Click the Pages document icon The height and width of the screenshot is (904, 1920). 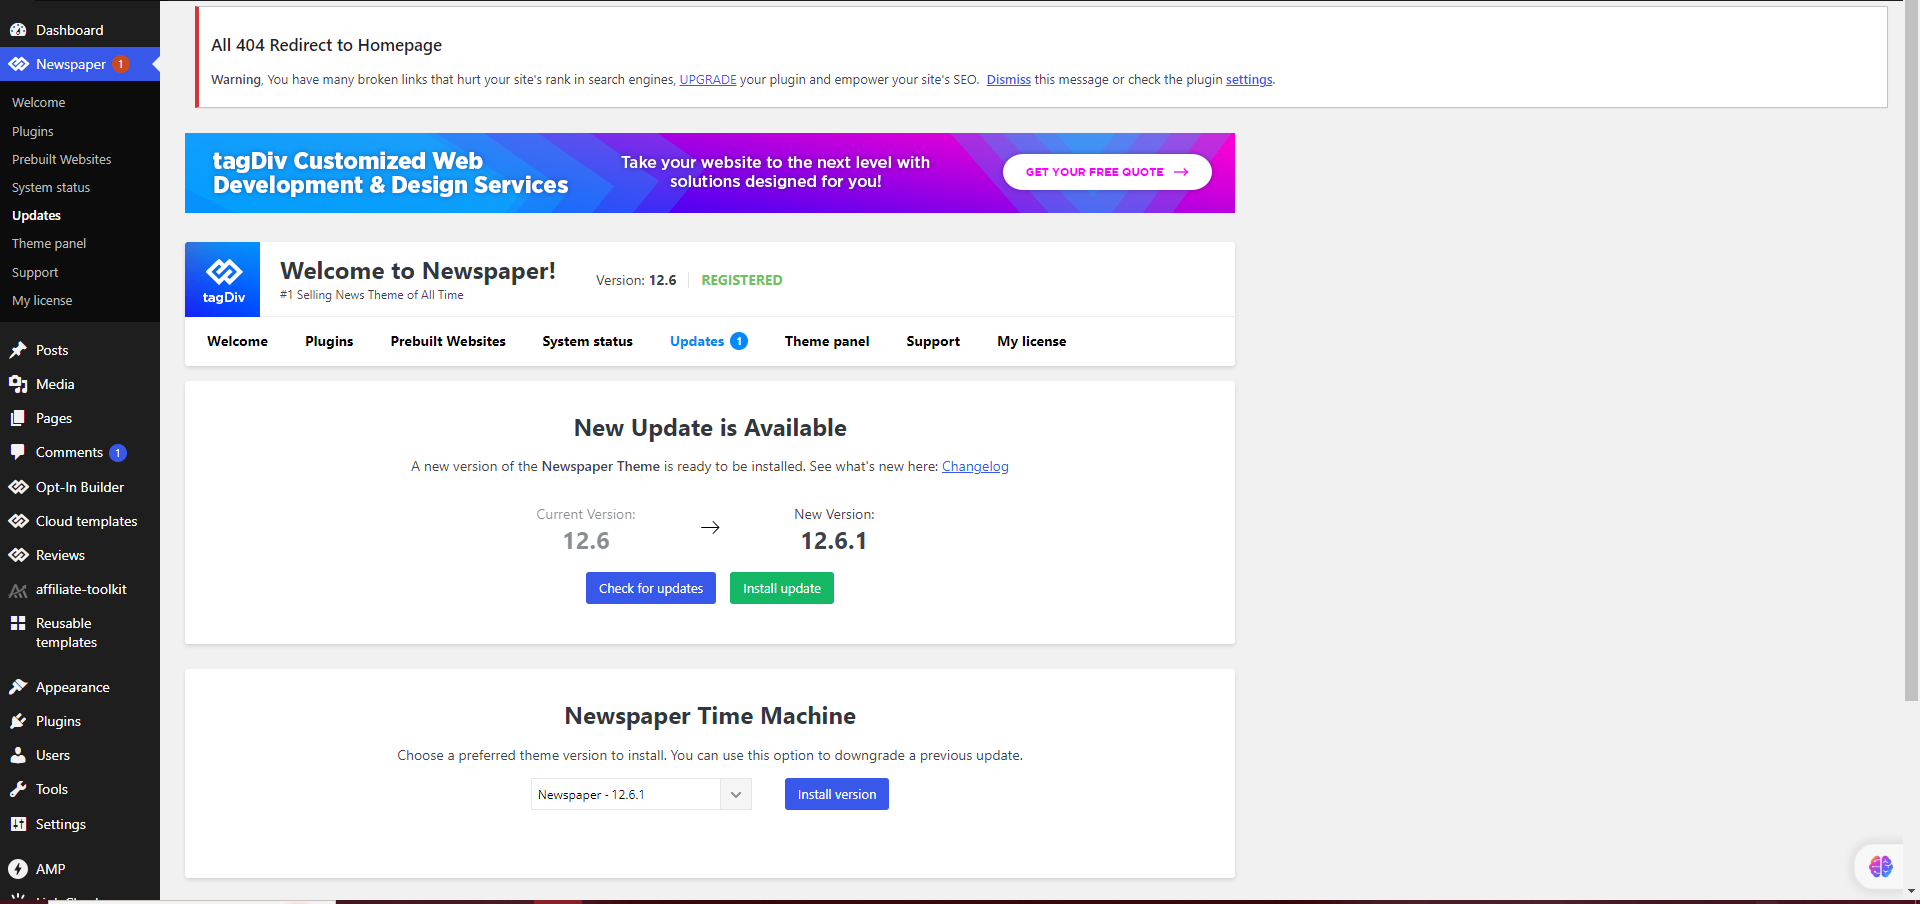click(x=18, y=418)
